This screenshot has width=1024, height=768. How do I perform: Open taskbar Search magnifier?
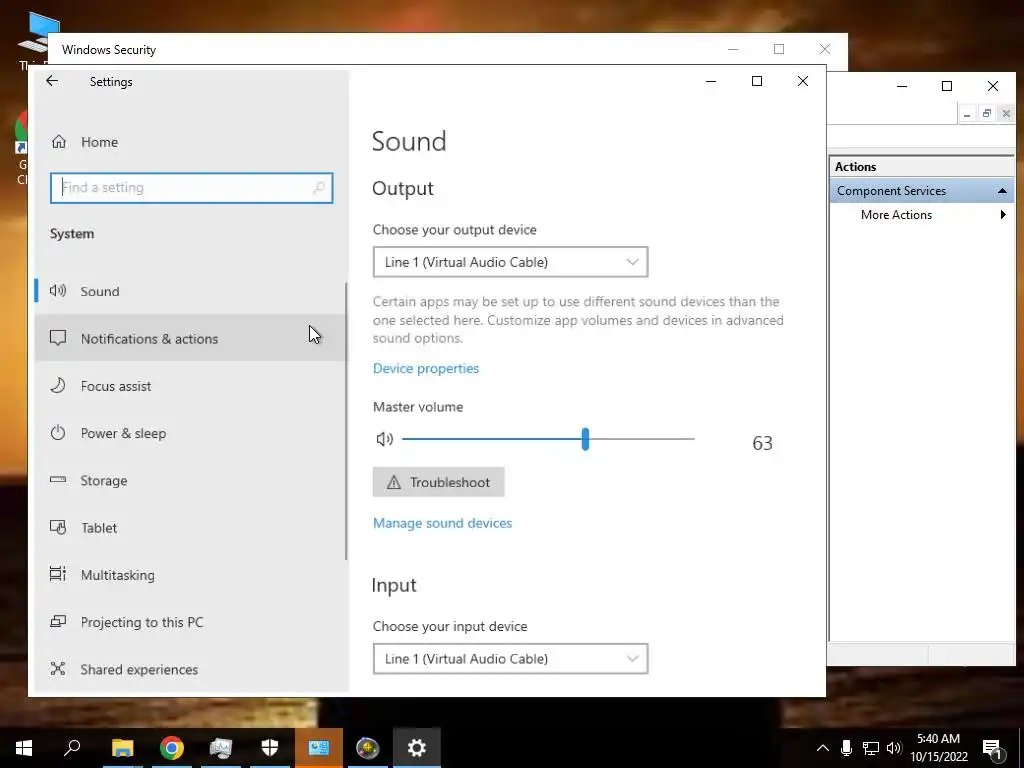click(72, 748)
